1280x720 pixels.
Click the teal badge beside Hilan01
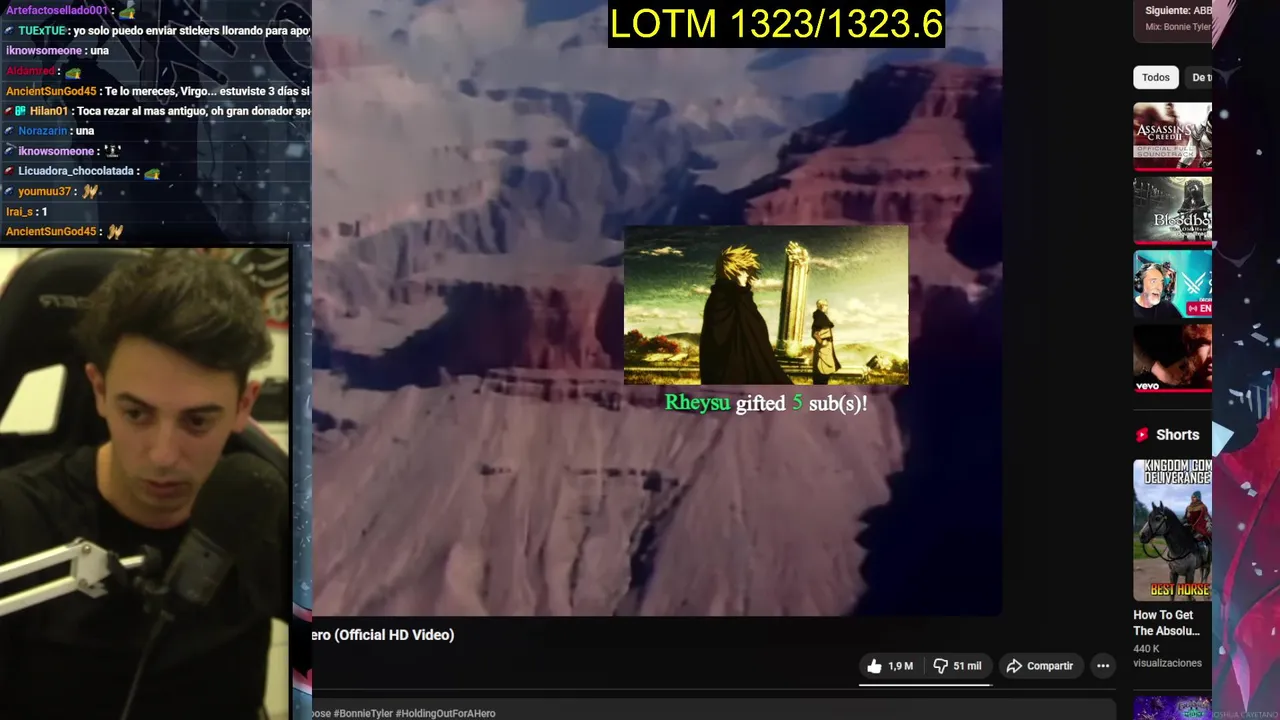tap(21, 111)
